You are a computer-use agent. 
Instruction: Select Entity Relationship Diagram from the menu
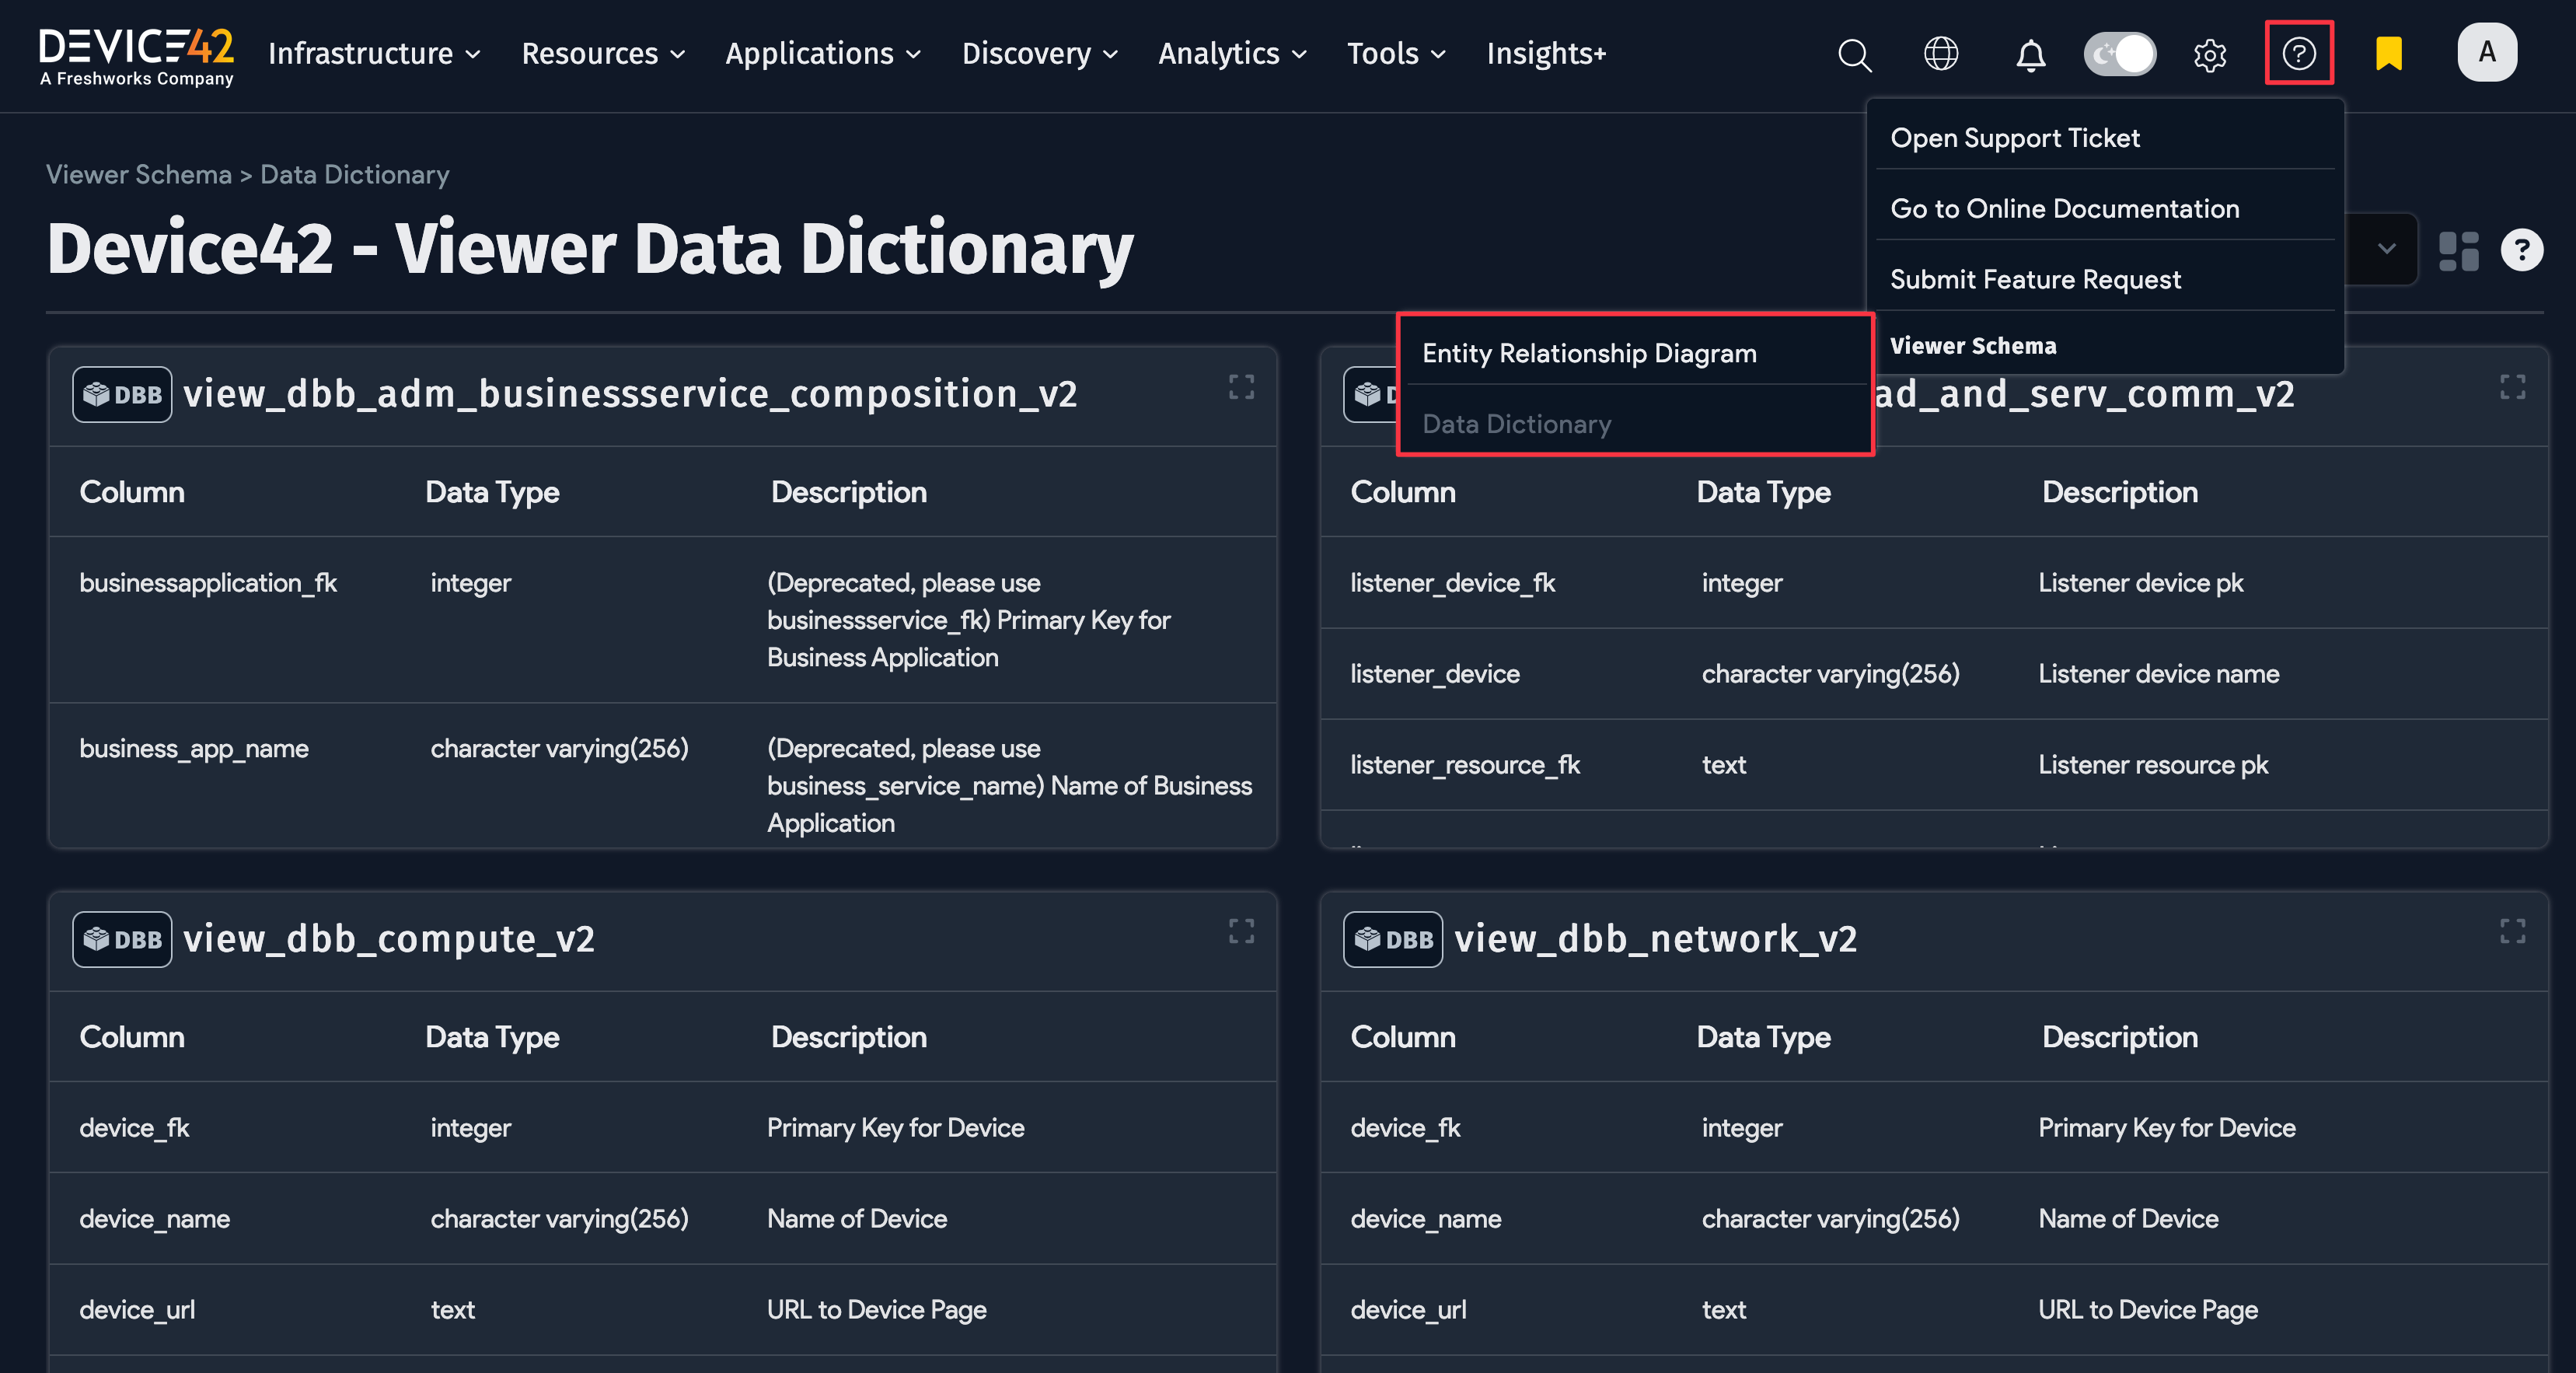[x=1589, y=353]
